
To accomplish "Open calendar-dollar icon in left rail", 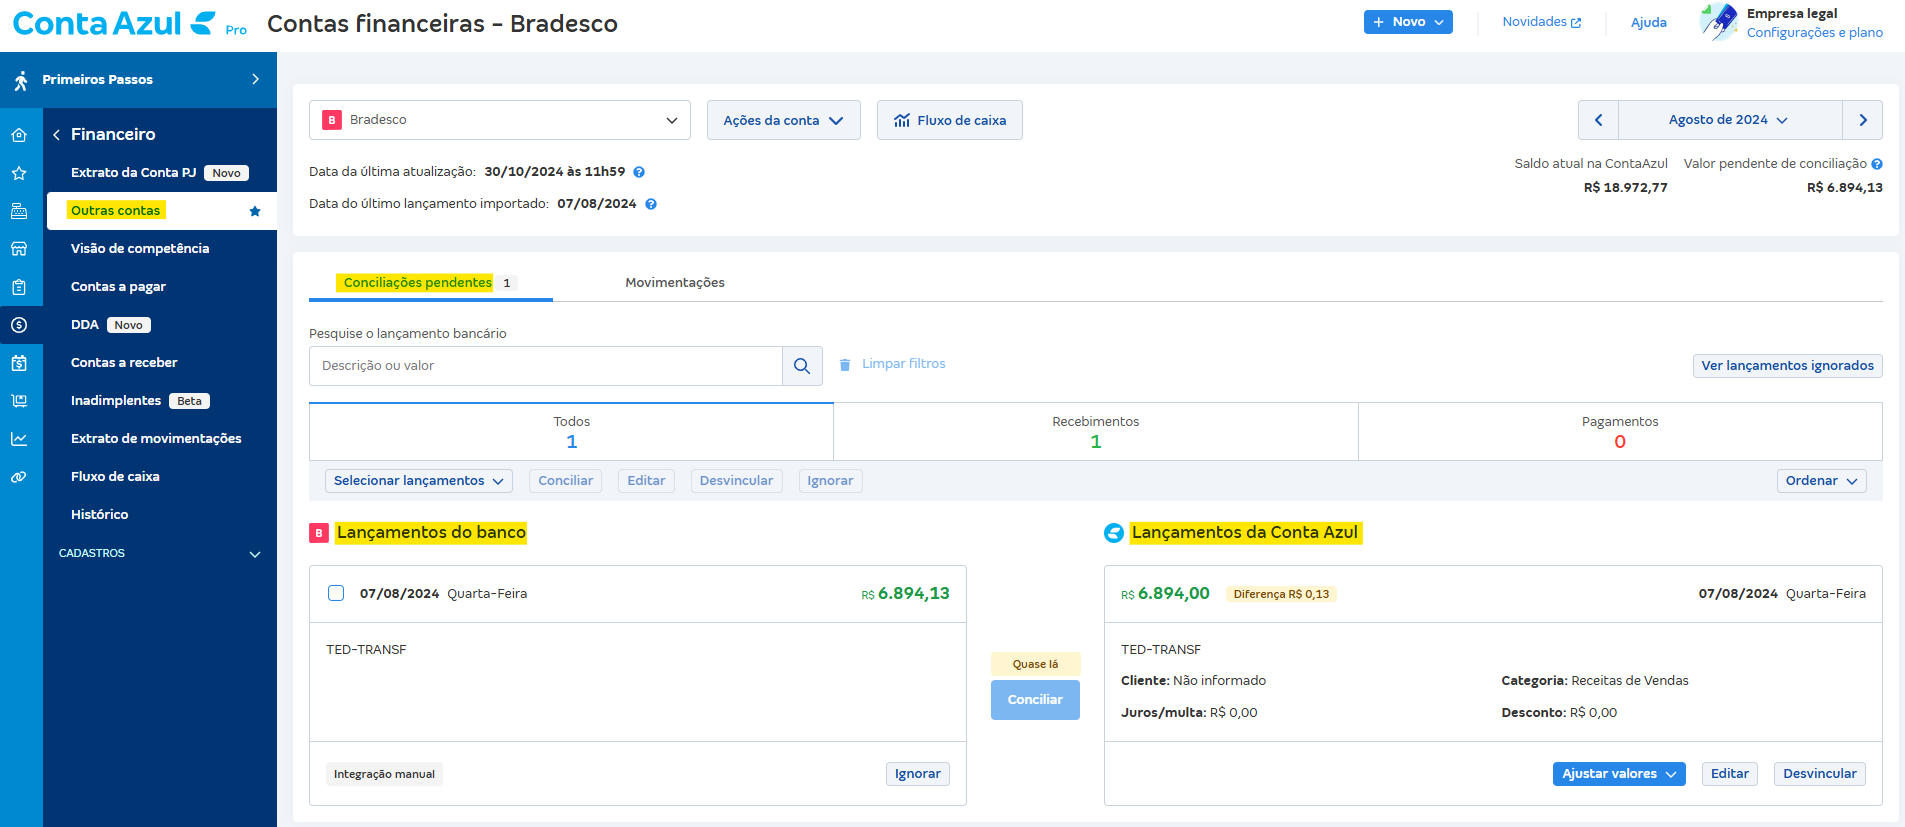I will click(19, 363).
